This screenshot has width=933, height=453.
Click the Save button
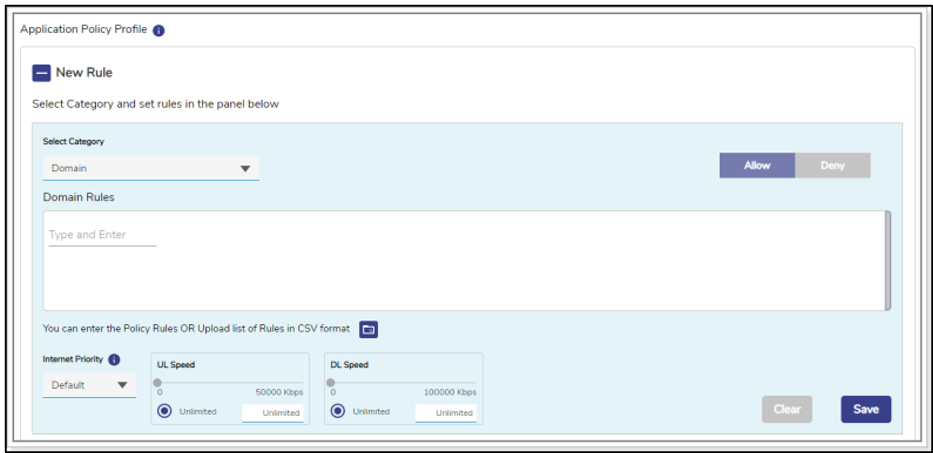(x=865, y=409)
